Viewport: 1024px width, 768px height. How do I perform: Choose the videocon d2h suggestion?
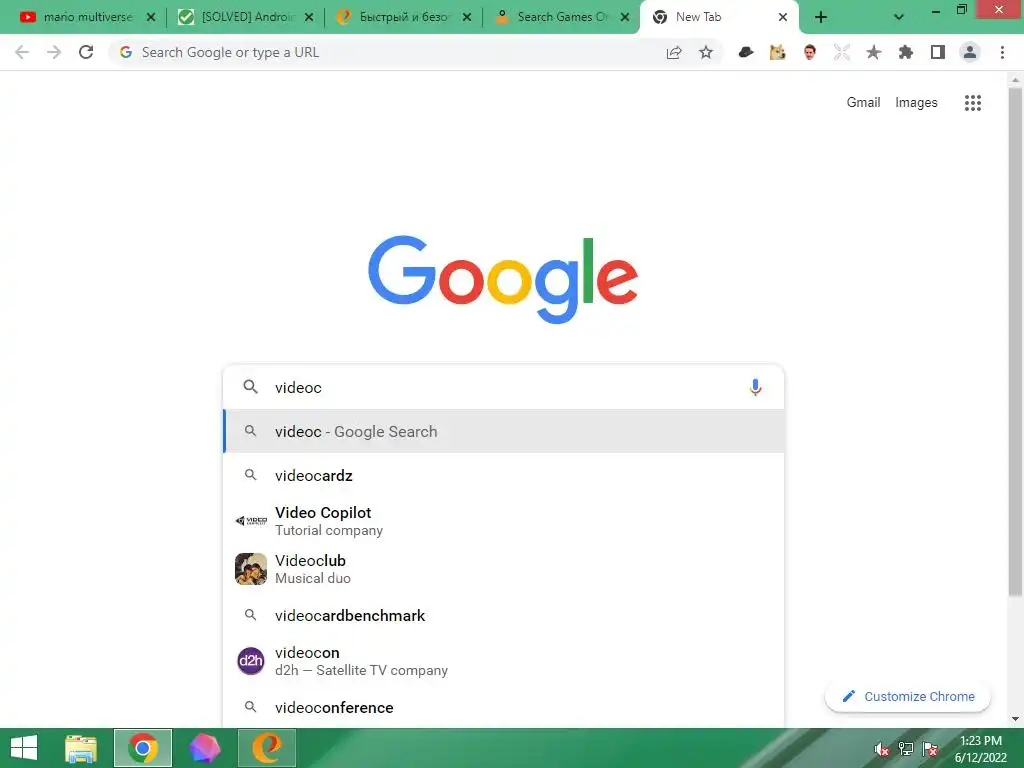(504, 661)
